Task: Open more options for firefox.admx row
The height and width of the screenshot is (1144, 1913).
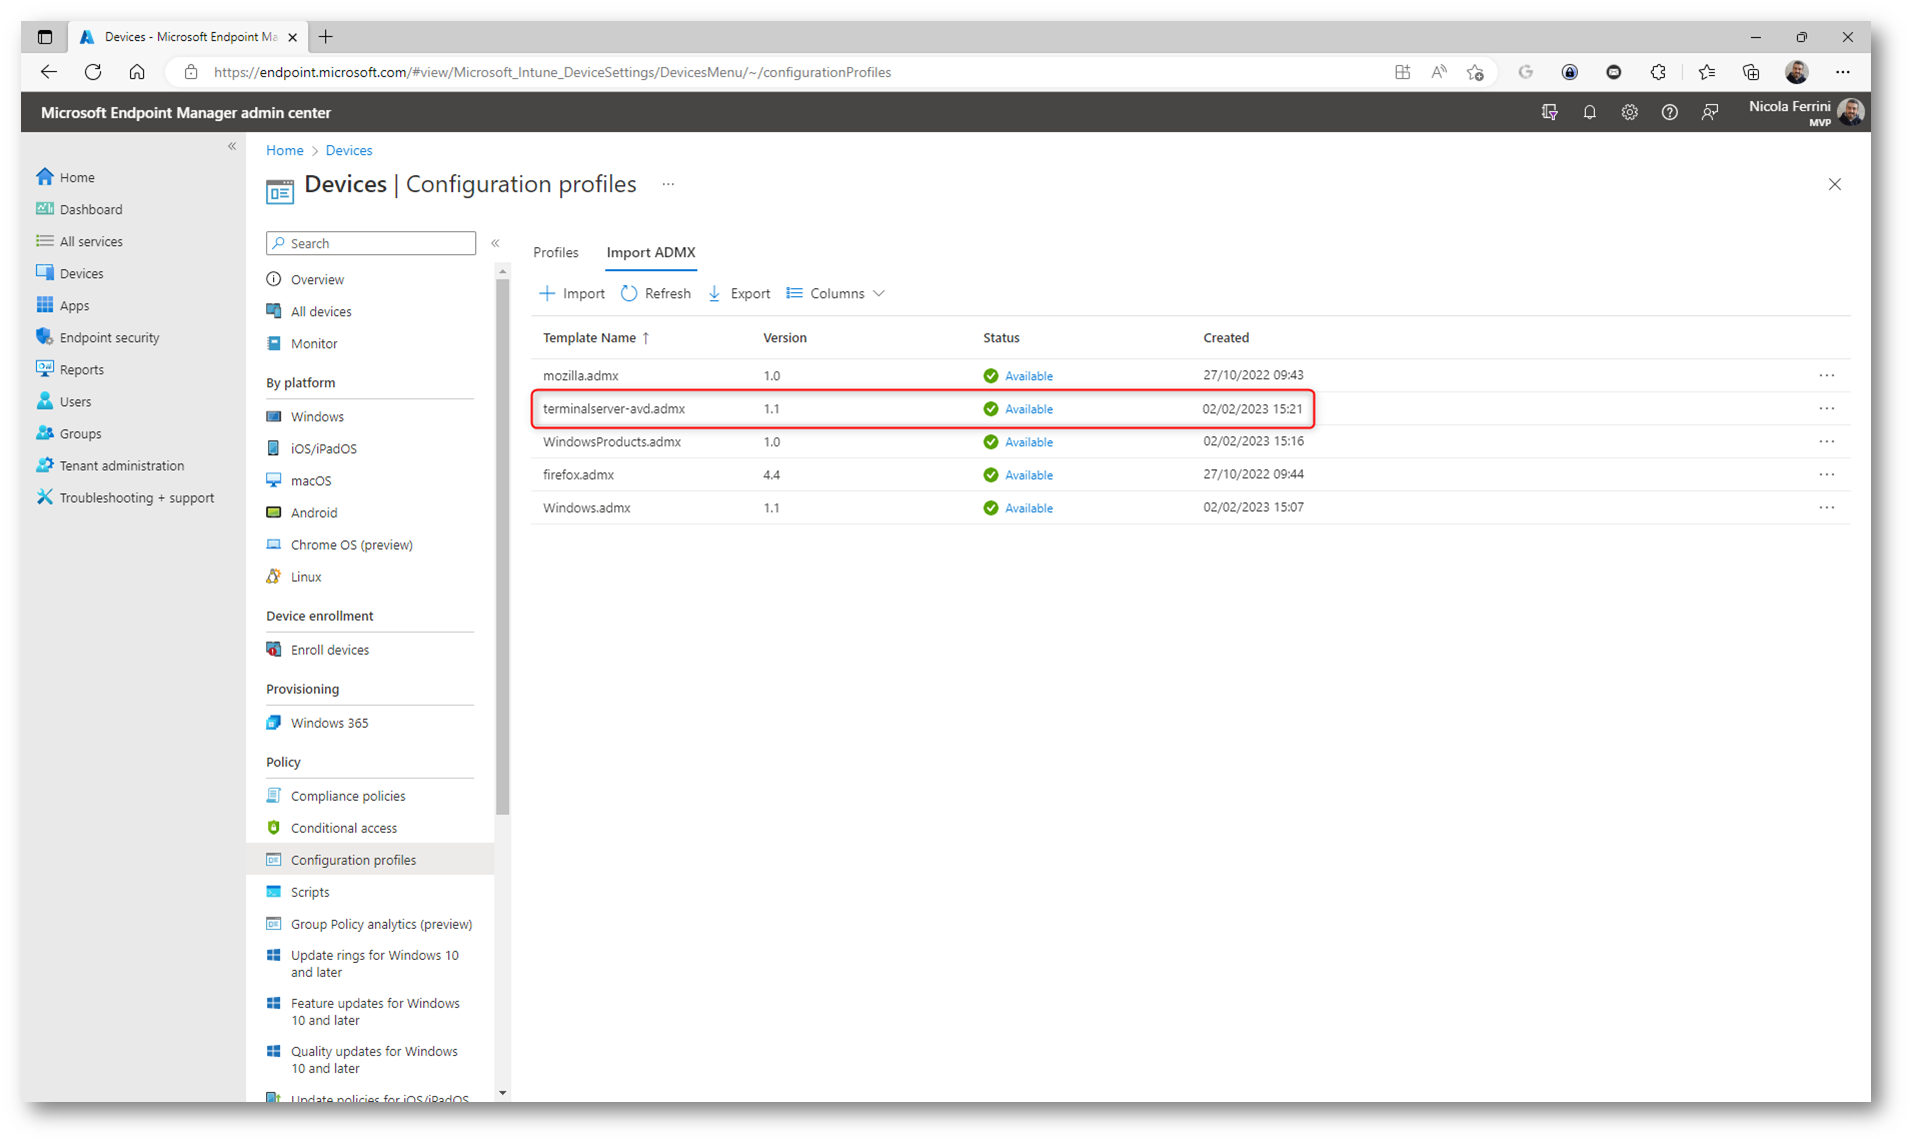Action: click(x=1826, y=474)
